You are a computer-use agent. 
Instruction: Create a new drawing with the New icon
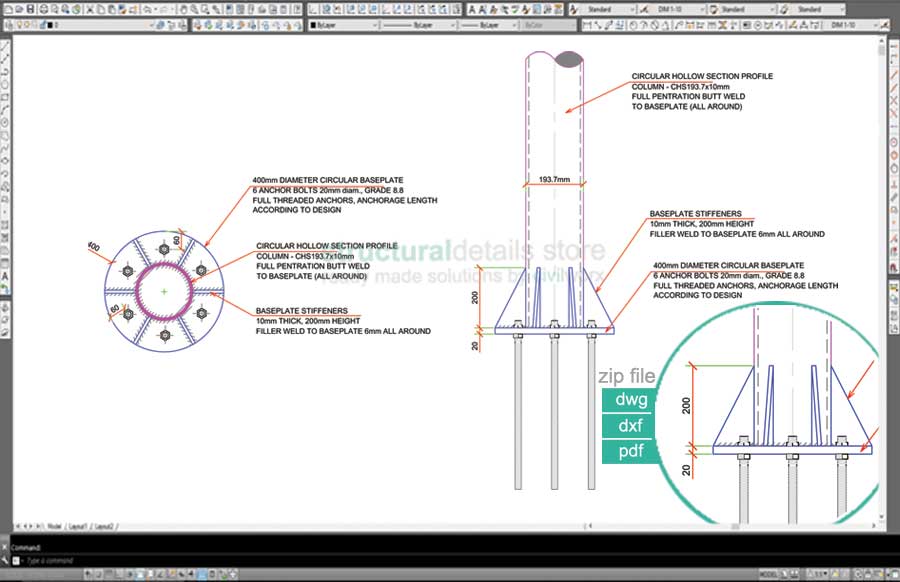(8, 9)
